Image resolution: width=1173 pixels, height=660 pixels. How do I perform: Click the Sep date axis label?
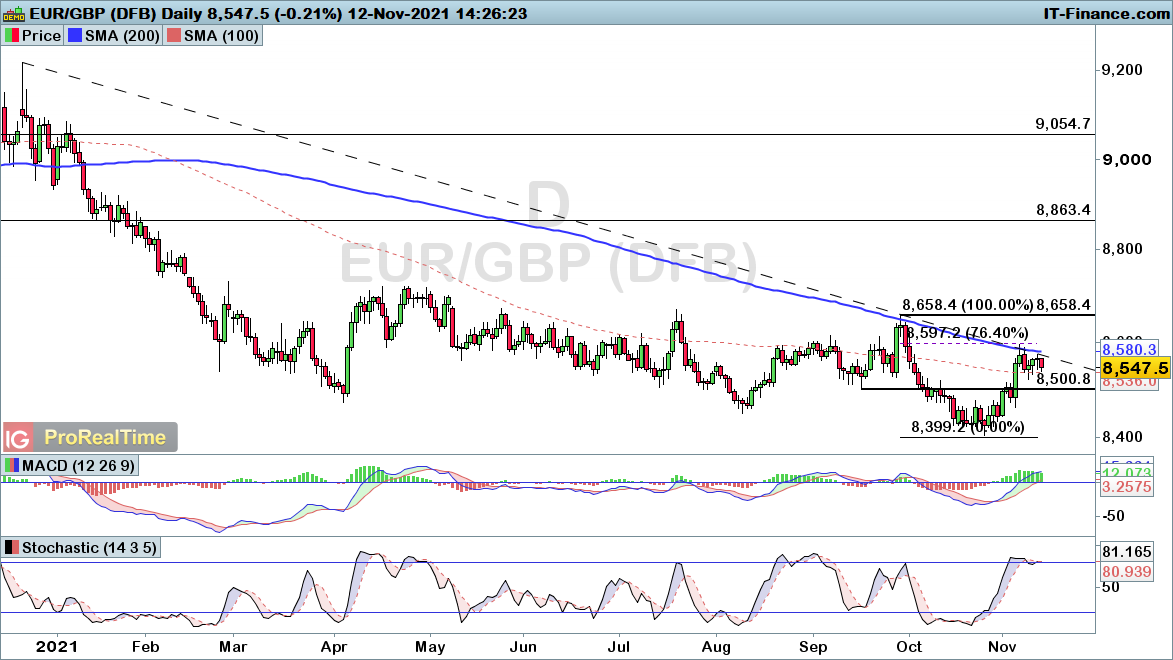813,647
